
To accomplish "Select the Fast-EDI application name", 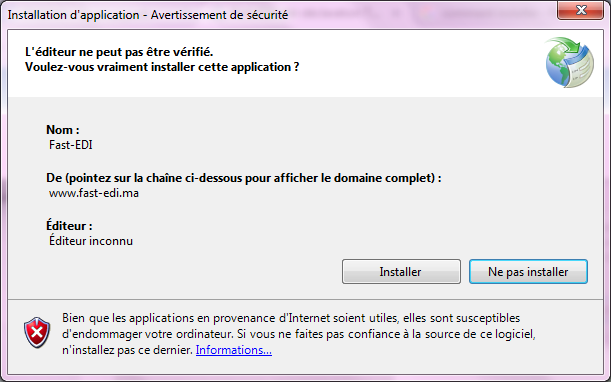I will click(71, 145).
